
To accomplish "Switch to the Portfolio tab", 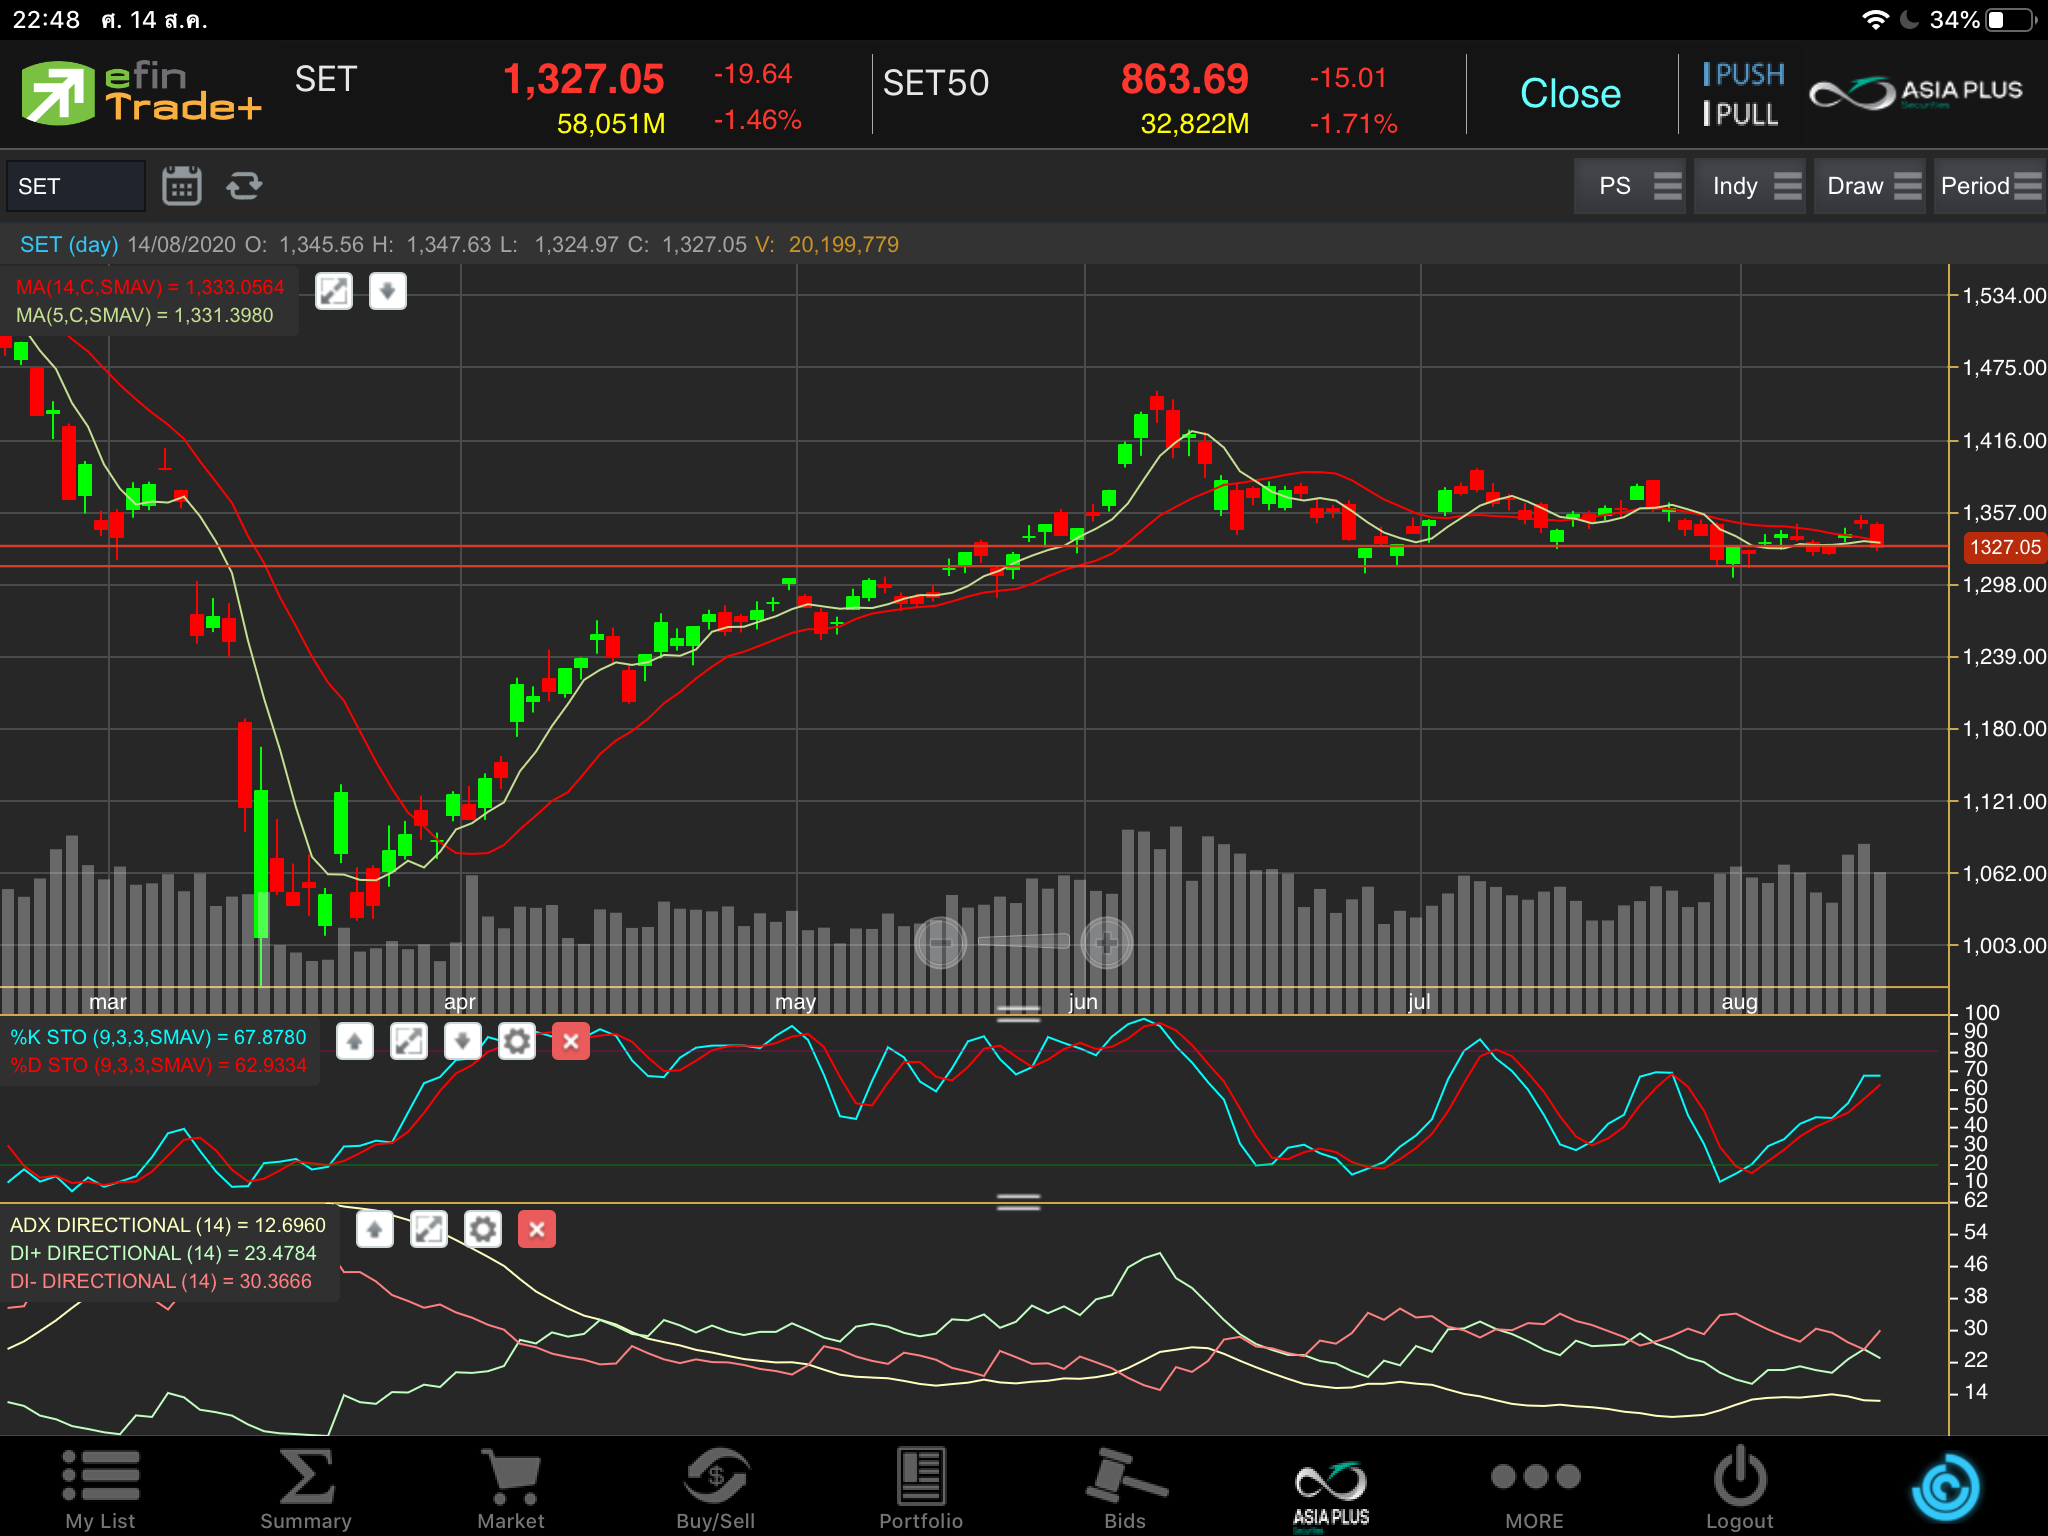I will (921, 1488).
